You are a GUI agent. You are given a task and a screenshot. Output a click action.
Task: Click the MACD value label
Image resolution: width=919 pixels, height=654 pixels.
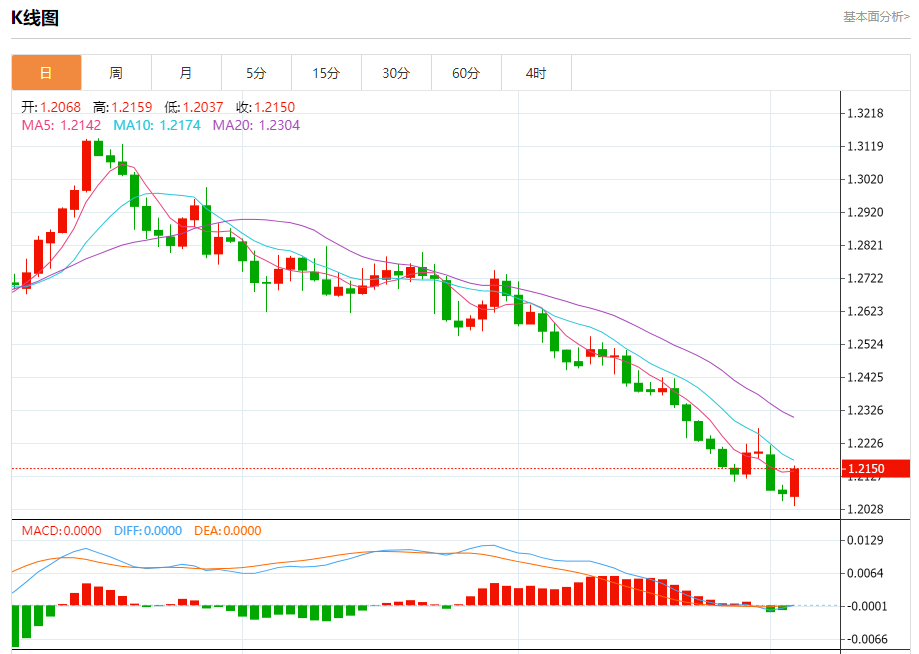point(62,530)
